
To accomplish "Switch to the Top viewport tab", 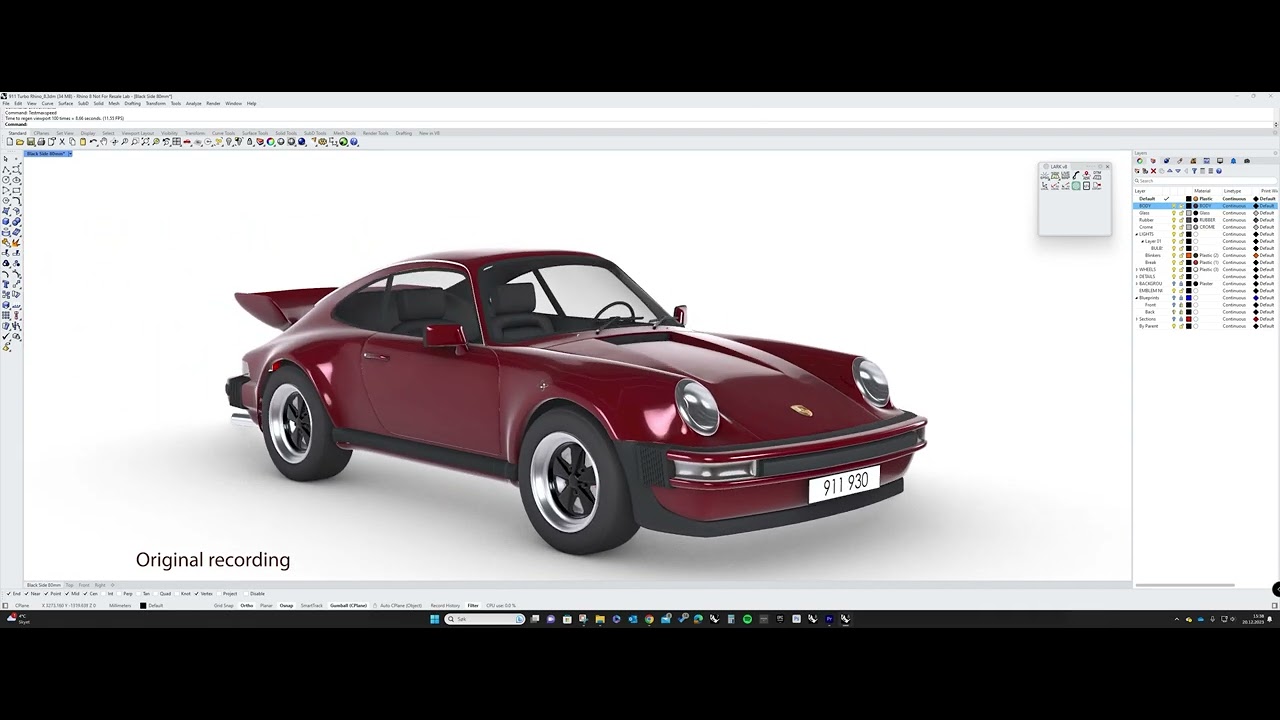I will pyautogui.click(x=69, y=585).
